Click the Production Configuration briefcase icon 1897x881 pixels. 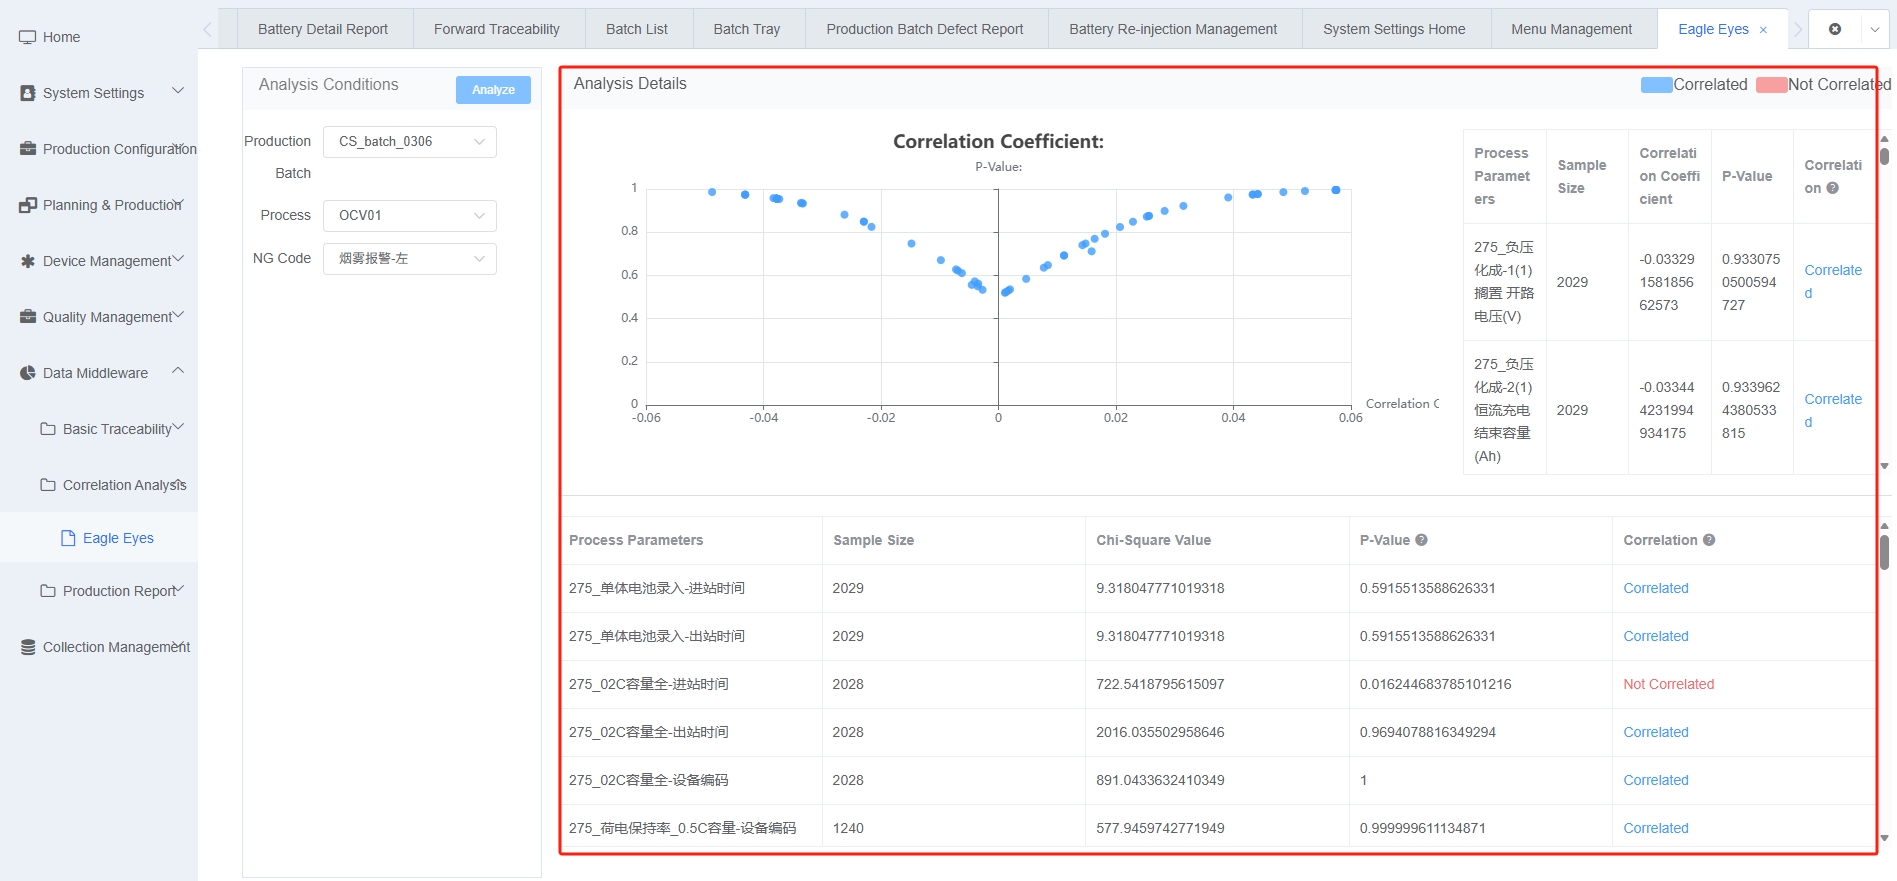coord(28,149)
